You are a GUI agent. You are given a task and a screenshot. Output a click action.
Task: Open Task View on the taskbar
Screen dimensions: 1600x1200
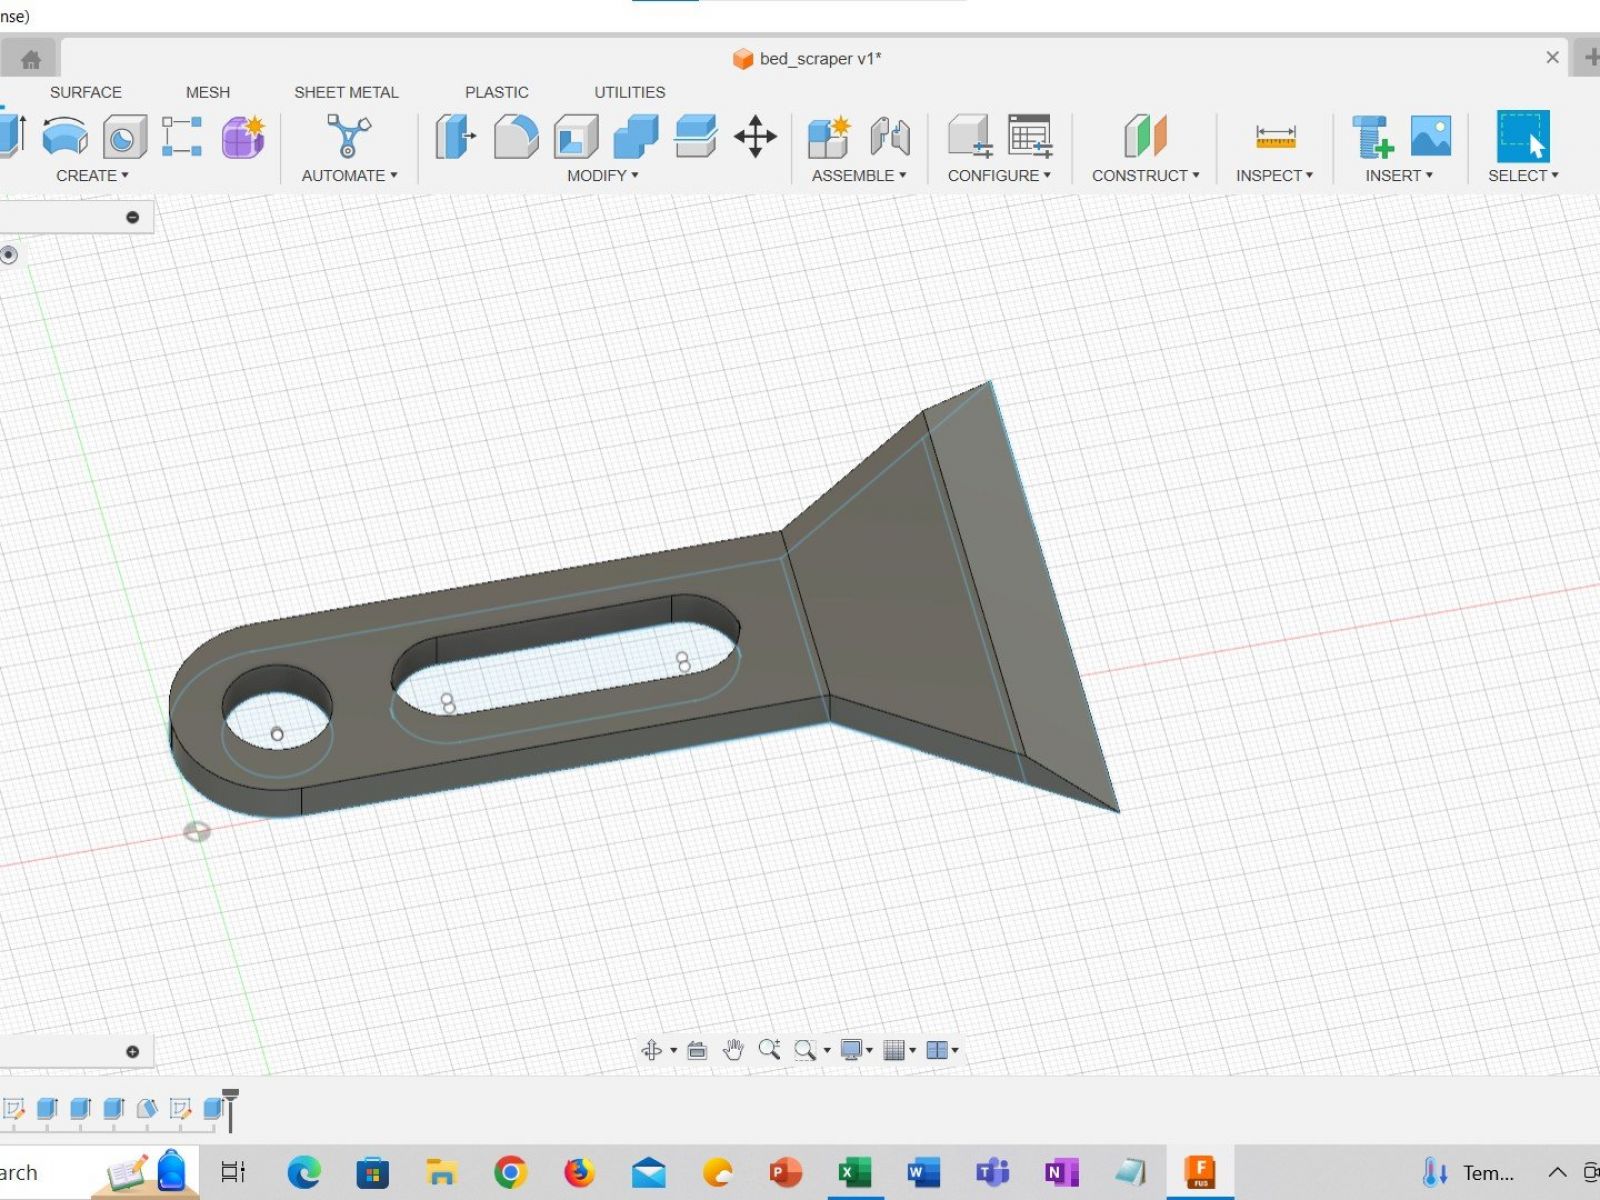[x=233, y=1172]
